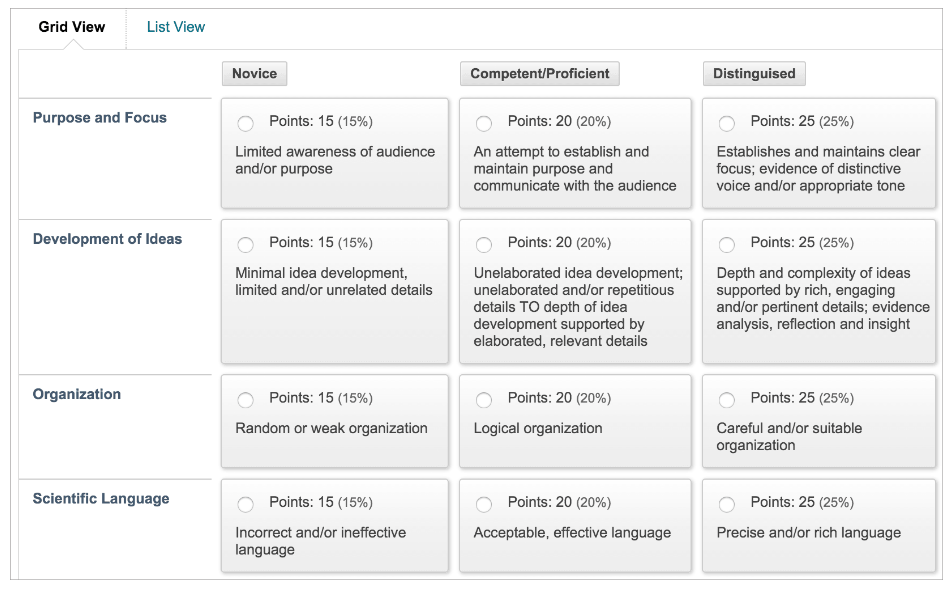Click the Purpose and Focus row label
Viewport: 951px width, 593px height.
click(100, 117)
